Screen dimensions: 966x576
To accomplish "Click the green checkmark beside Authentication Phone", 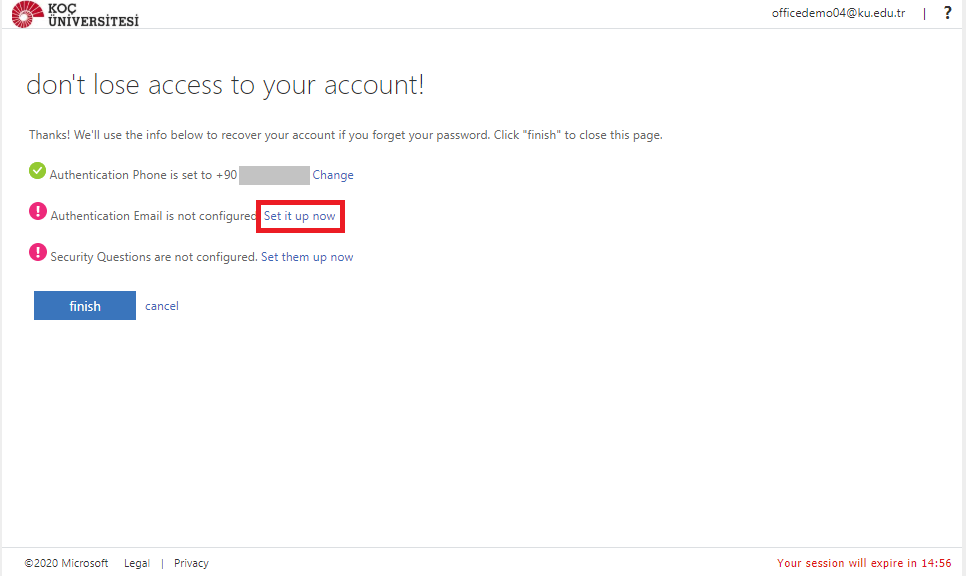I will [x=38, y=171].
